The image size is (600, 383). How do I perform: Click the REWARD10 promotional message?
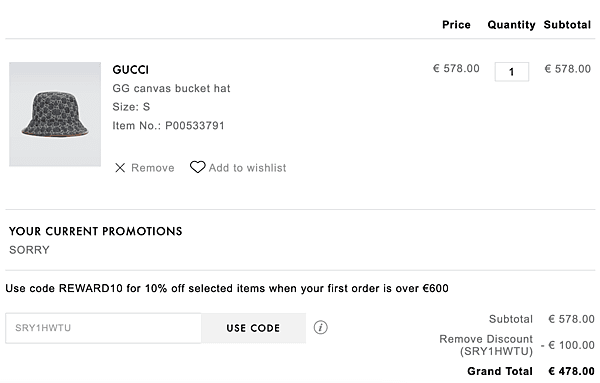(x=227, y=288)
